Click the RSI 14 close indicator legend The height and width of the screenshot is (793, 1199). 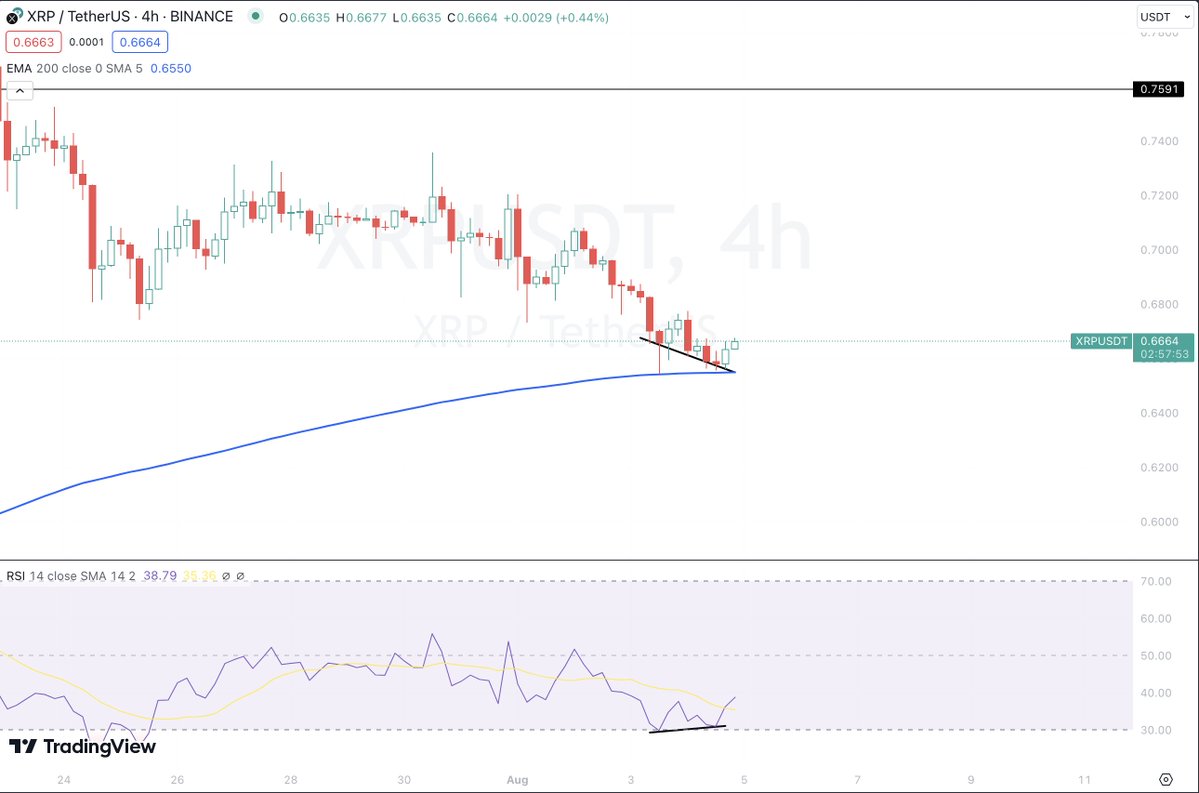pyautogui.click(x=71, y=576)
